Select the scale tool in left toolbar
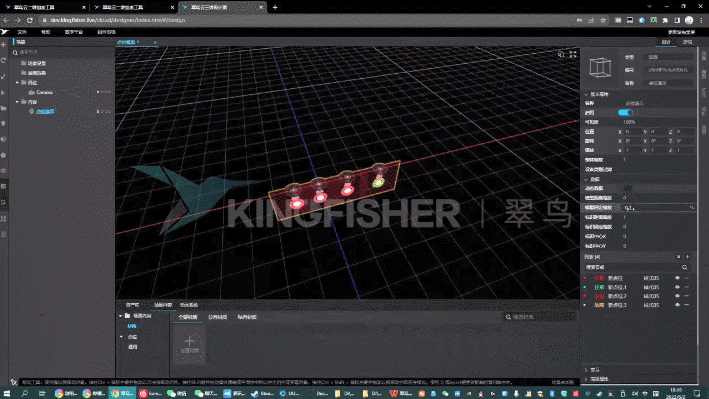 (x=4, y=76)
